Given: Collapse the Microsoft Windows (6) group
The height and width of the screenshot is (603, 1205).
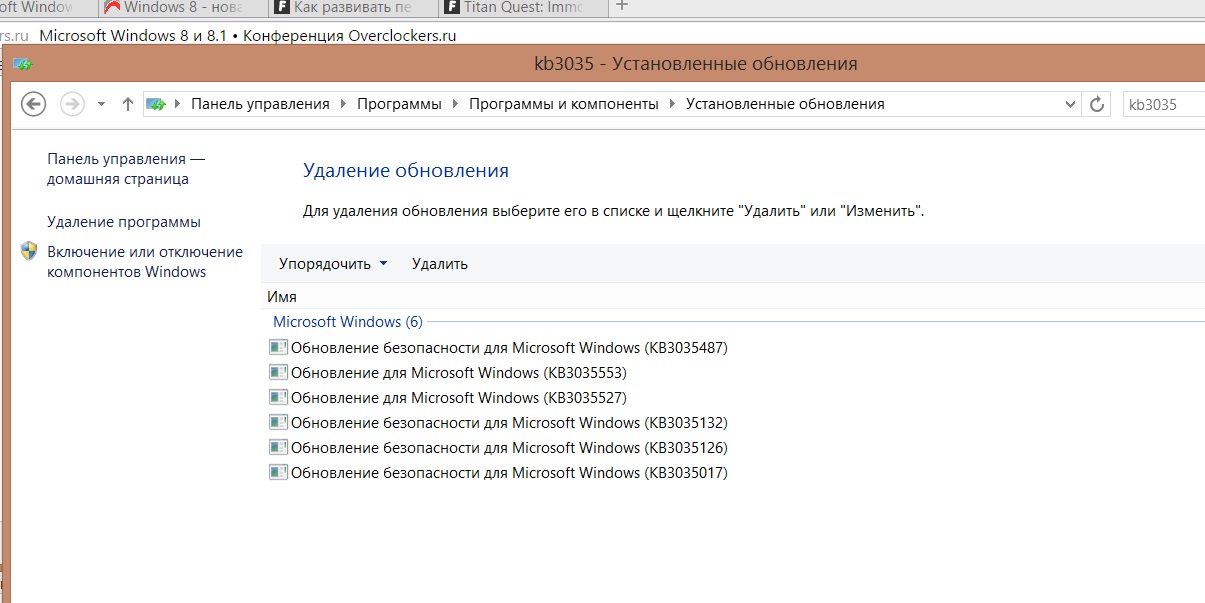Looking at the screenshot, I should pyautogui.click(x=348, y=322).
